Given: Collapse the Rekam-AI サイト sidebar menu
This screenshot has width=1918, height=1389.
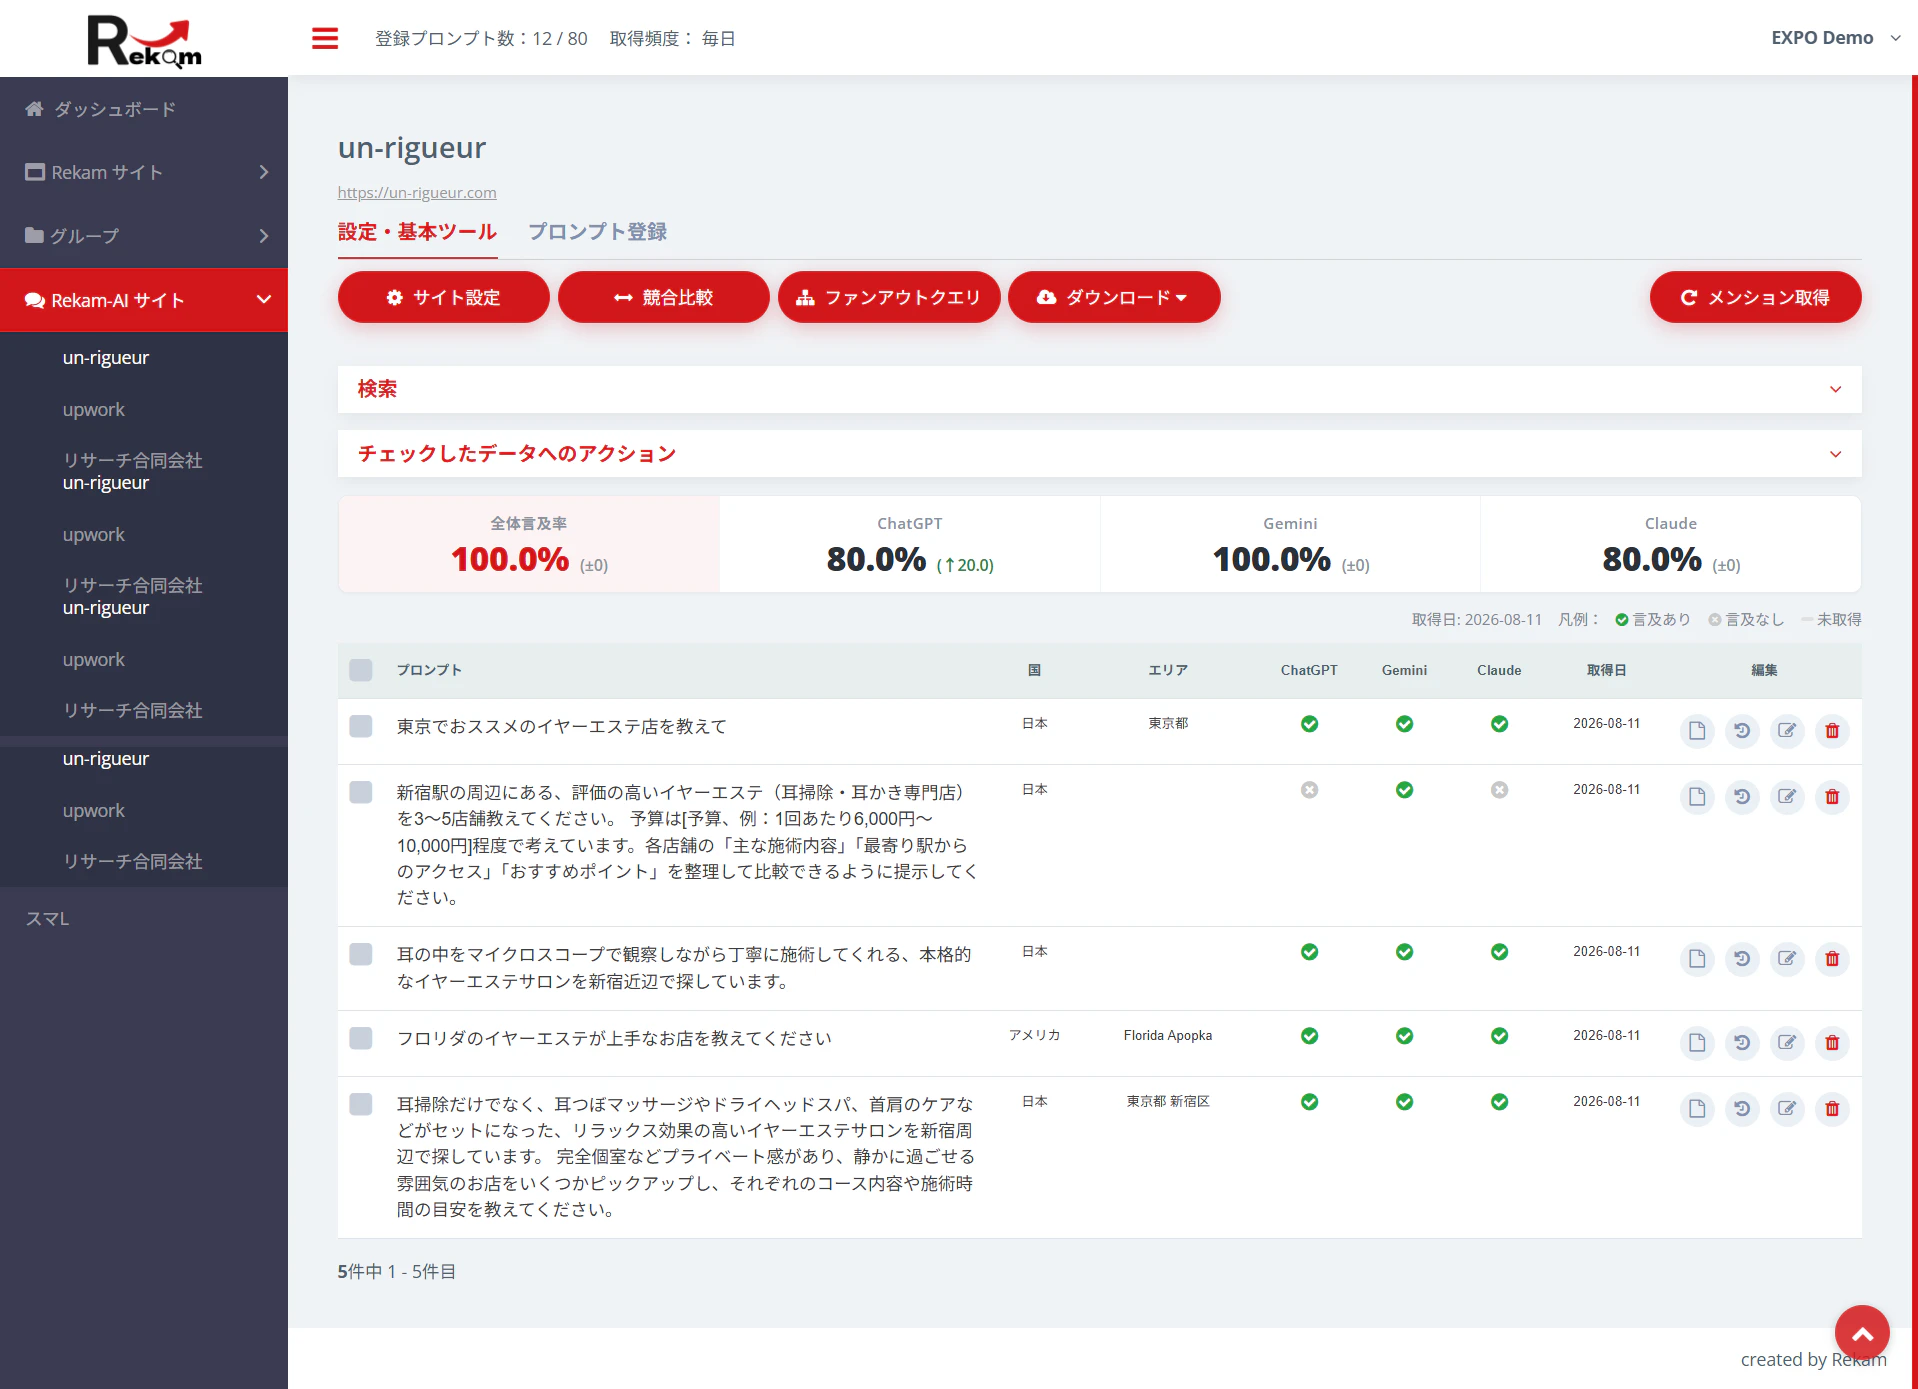Looking at the screenshot, I should 144,300.
